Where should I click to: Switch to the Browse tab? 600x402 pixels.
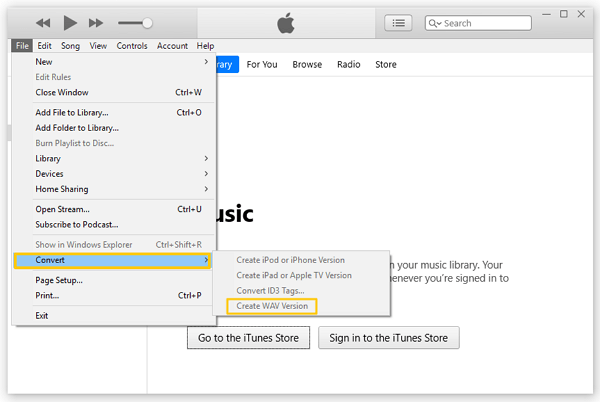point(307,65)
